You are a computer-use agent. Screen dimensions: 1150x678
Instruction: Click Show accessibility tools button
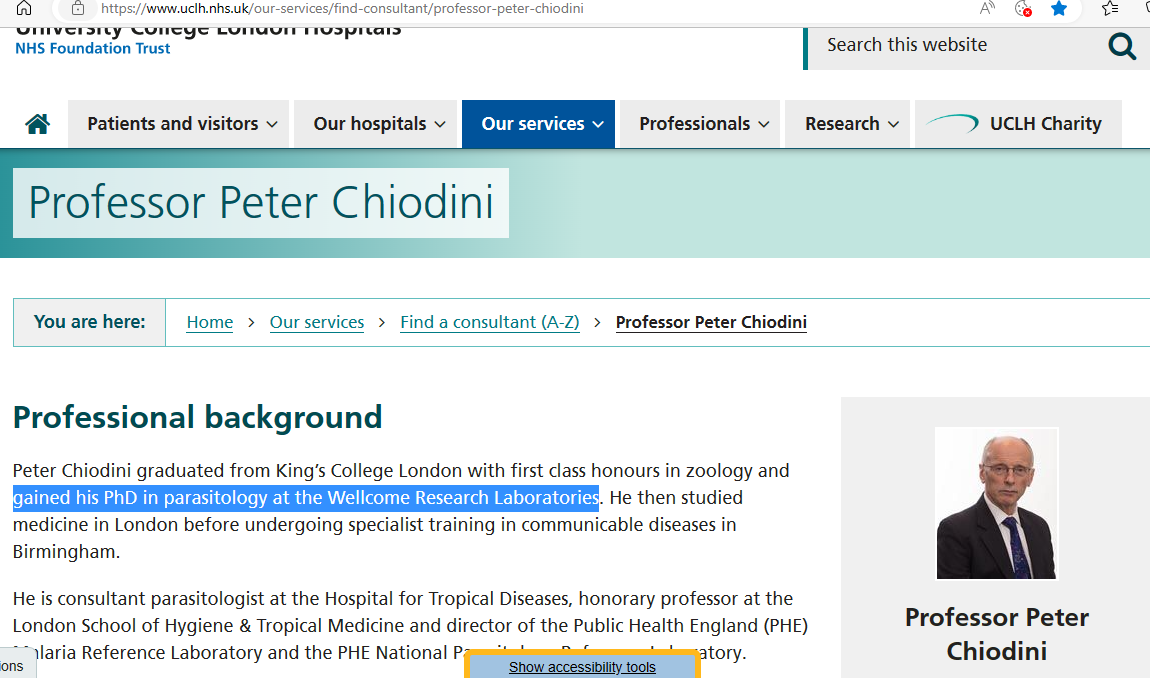coord(582,667)
